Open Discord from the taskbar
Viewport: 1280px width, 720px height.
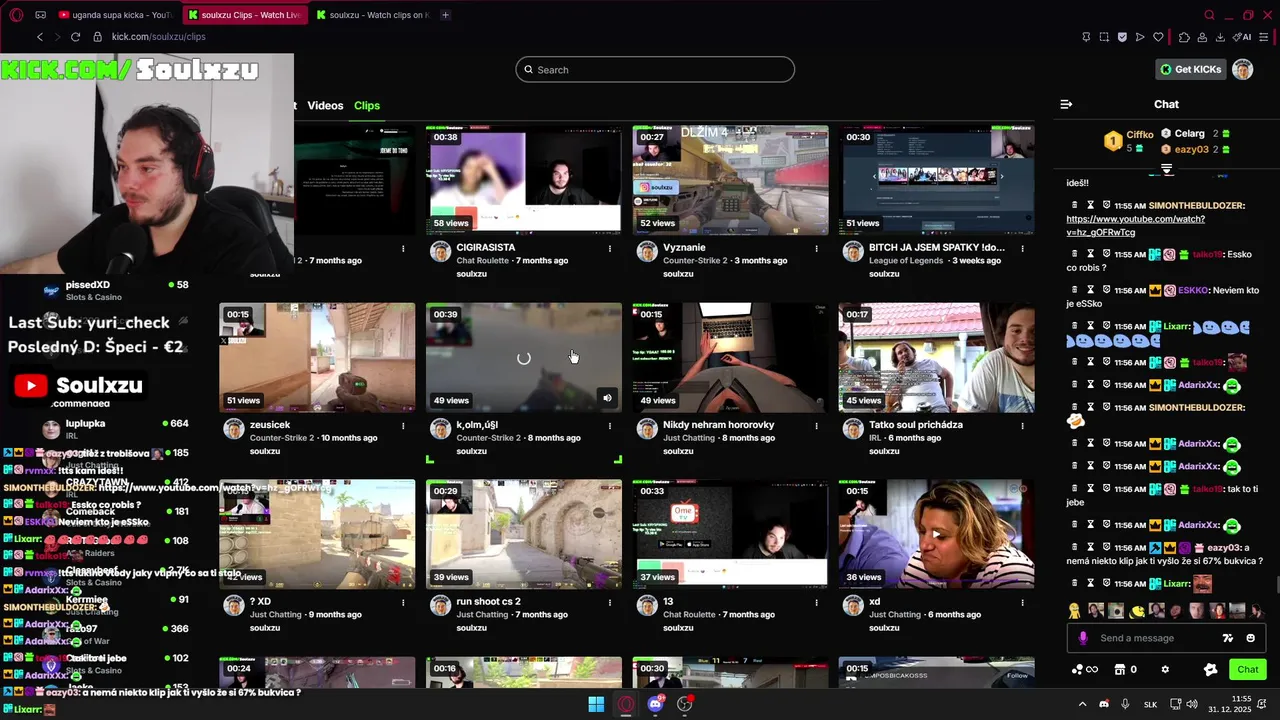click(x=655, y=704)
